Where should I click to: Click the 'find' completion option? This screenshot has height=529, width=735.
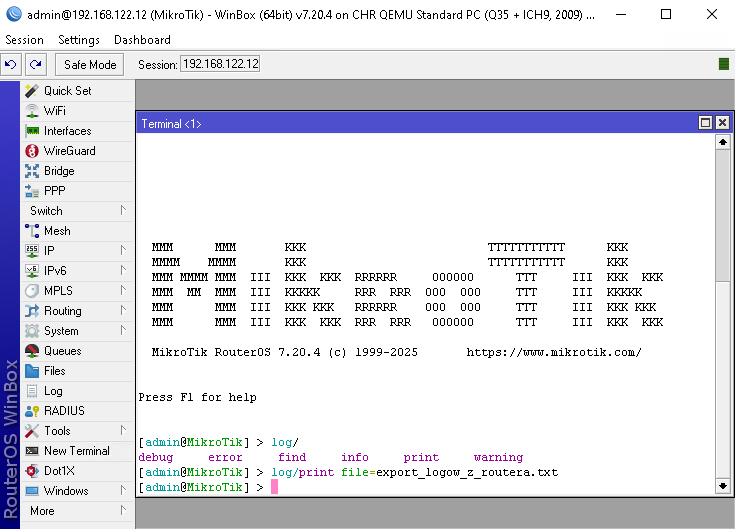click(292, 457)
